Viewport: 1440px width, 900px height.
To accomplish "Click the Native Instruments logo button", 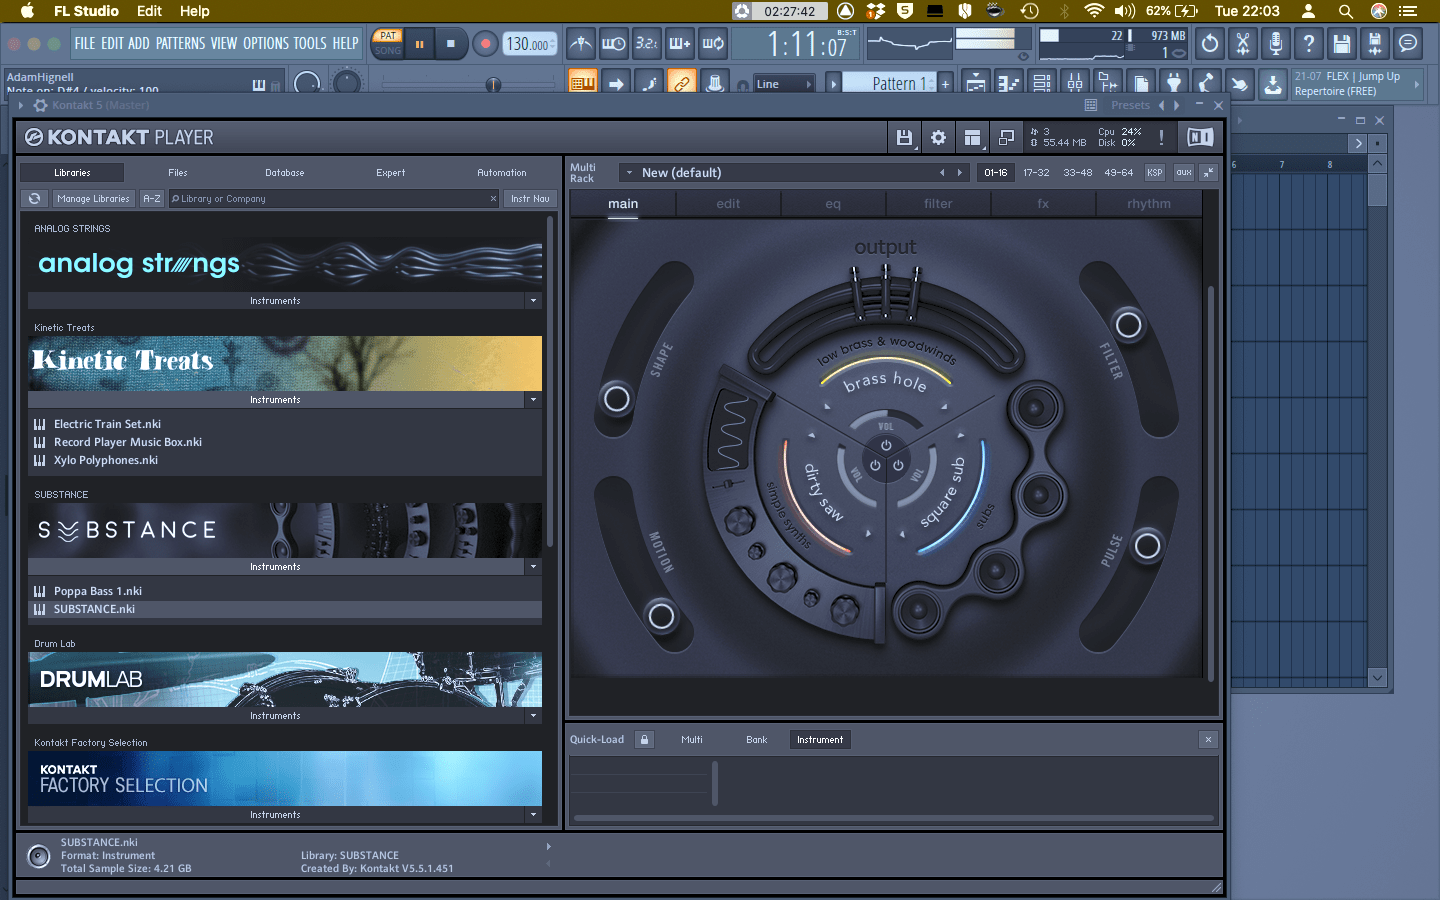I will (1200, 138).
